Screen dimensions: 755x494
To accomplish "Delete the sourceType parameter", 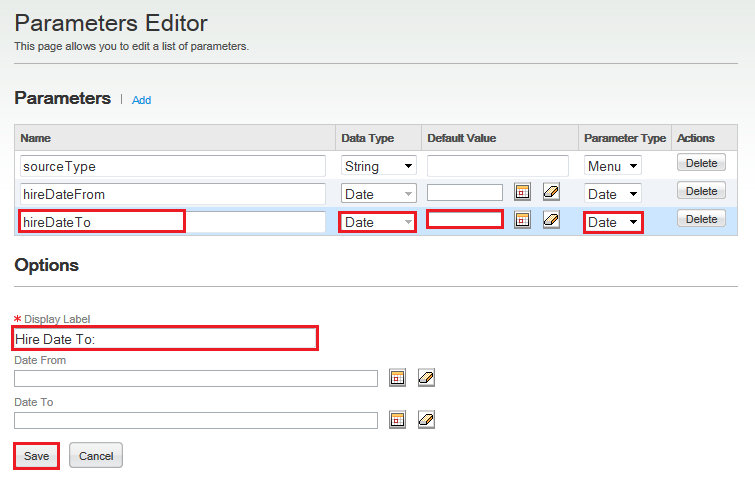I will (x=701, y=163).
